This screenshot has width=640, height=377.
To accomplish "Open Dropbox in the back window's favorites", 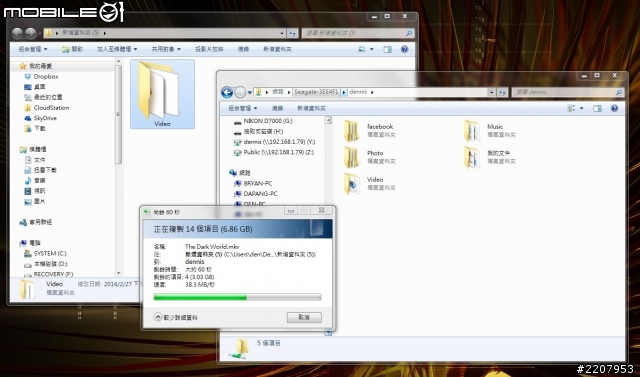I will tap(45, 76).
